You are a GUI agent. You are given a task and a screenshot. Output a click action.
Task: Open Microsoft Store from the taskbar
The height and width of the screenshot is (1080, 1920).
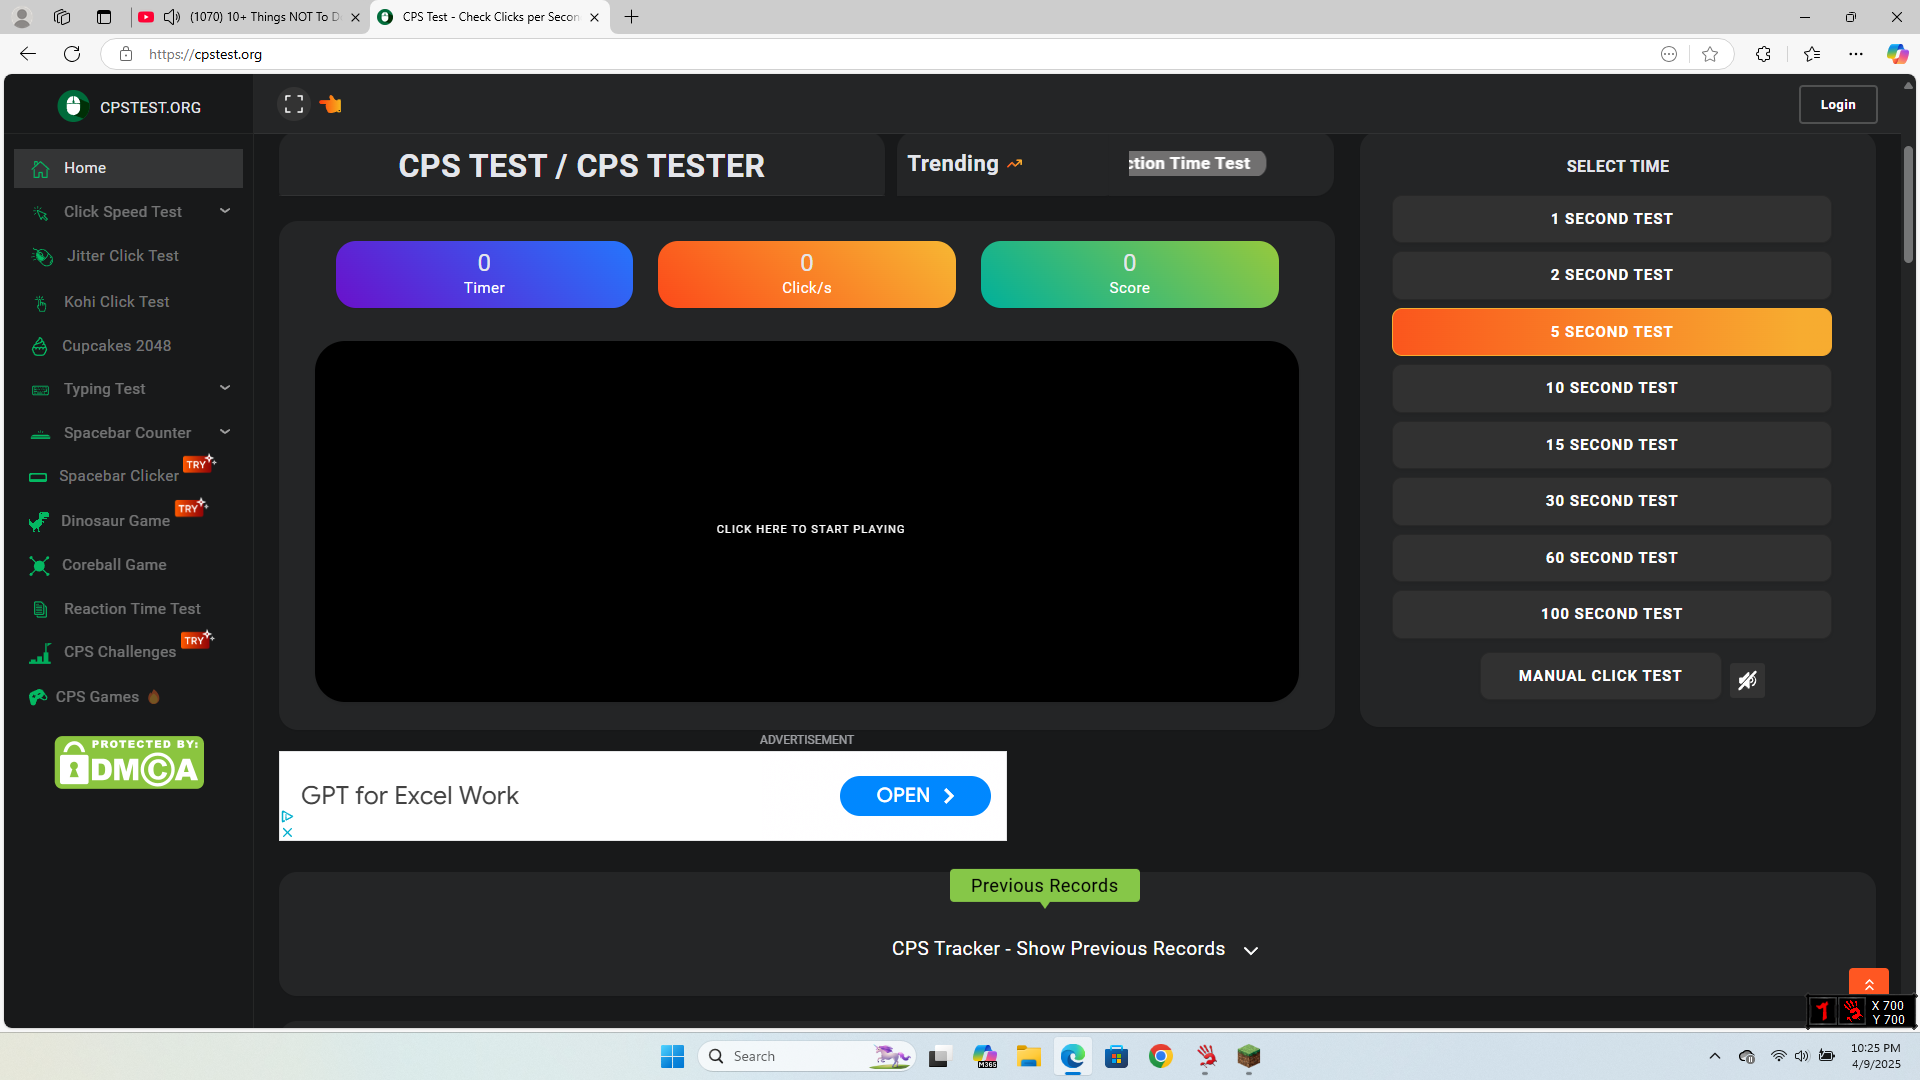pos(1116,1056)
